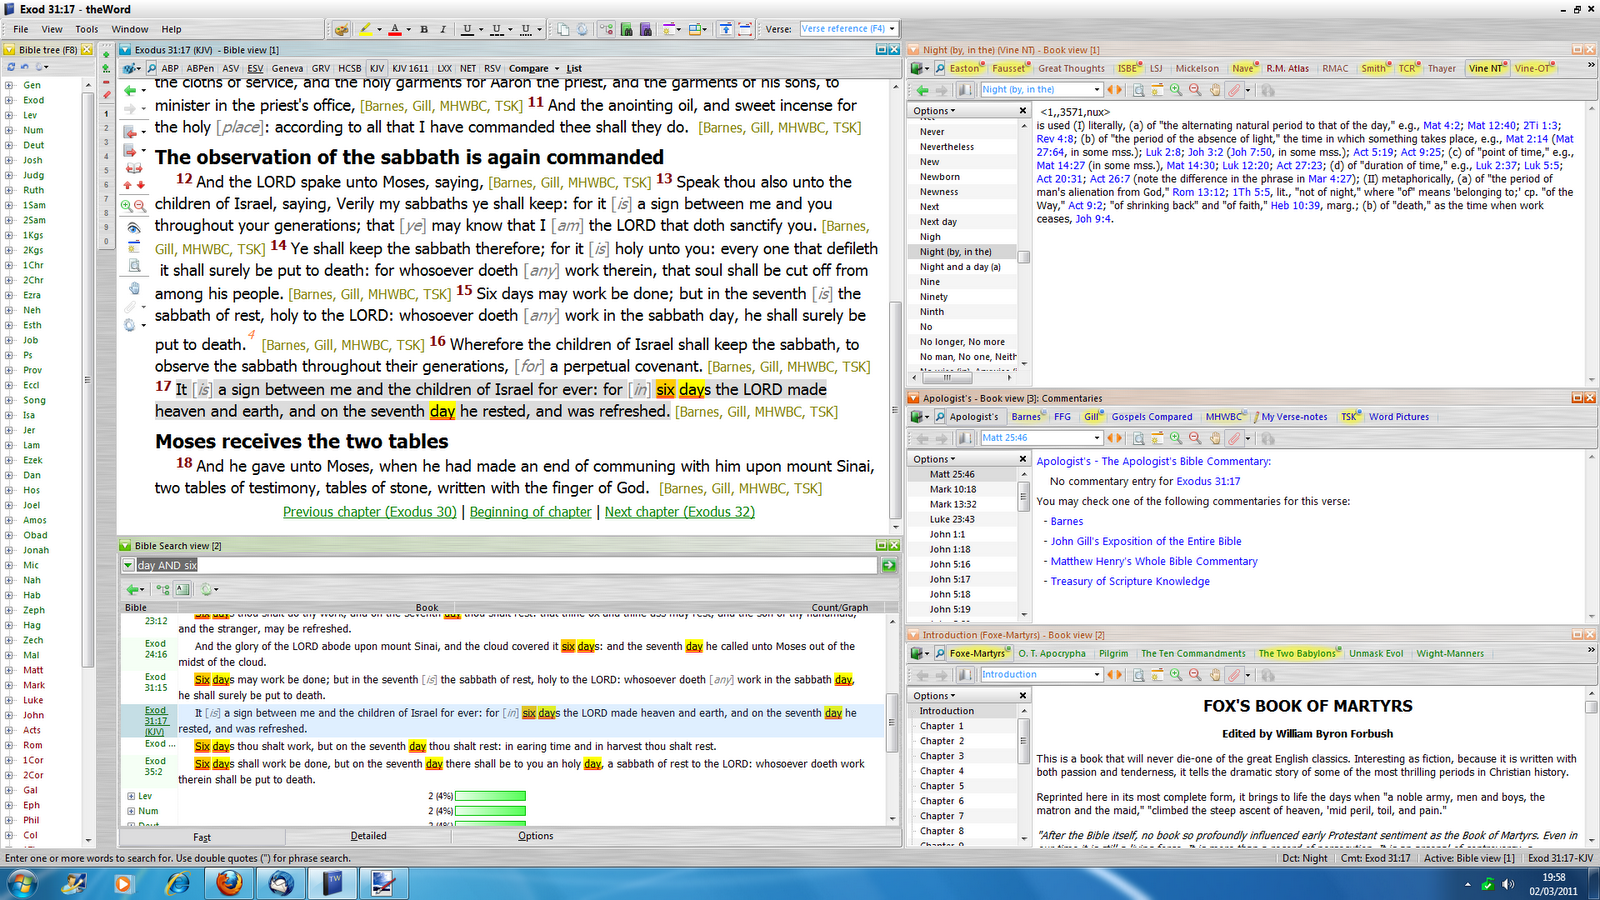Apply red font color with the A icon

pos(395,29)
